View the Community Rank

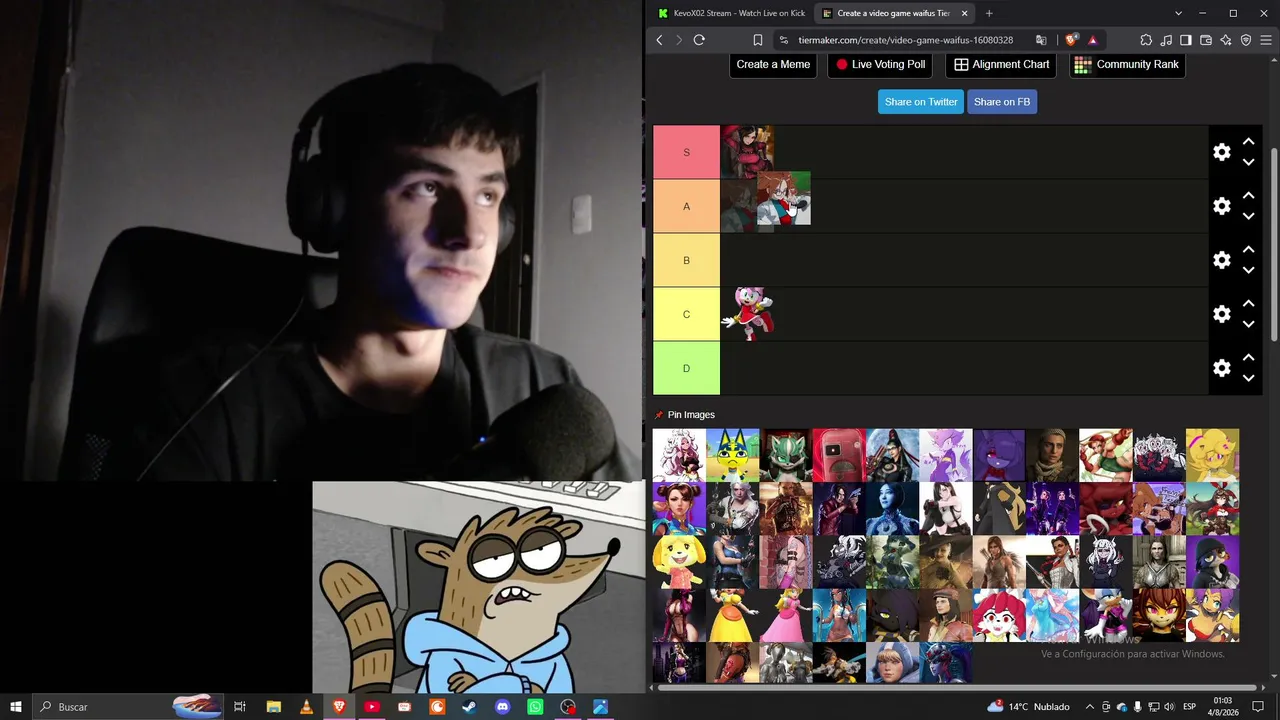pyautogui.click(x=1127, y=65)
